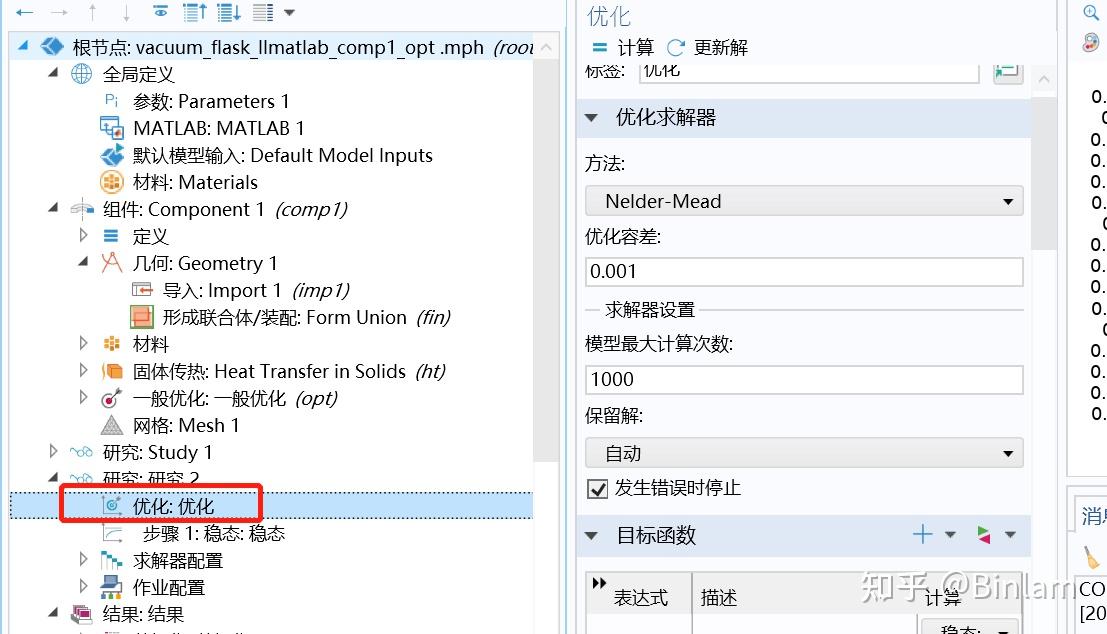Image resolution: width=1107 pixels, height=634 pixels.
Task: Add a new objective function with the plus icon
Action: click(x=922, y=534)
